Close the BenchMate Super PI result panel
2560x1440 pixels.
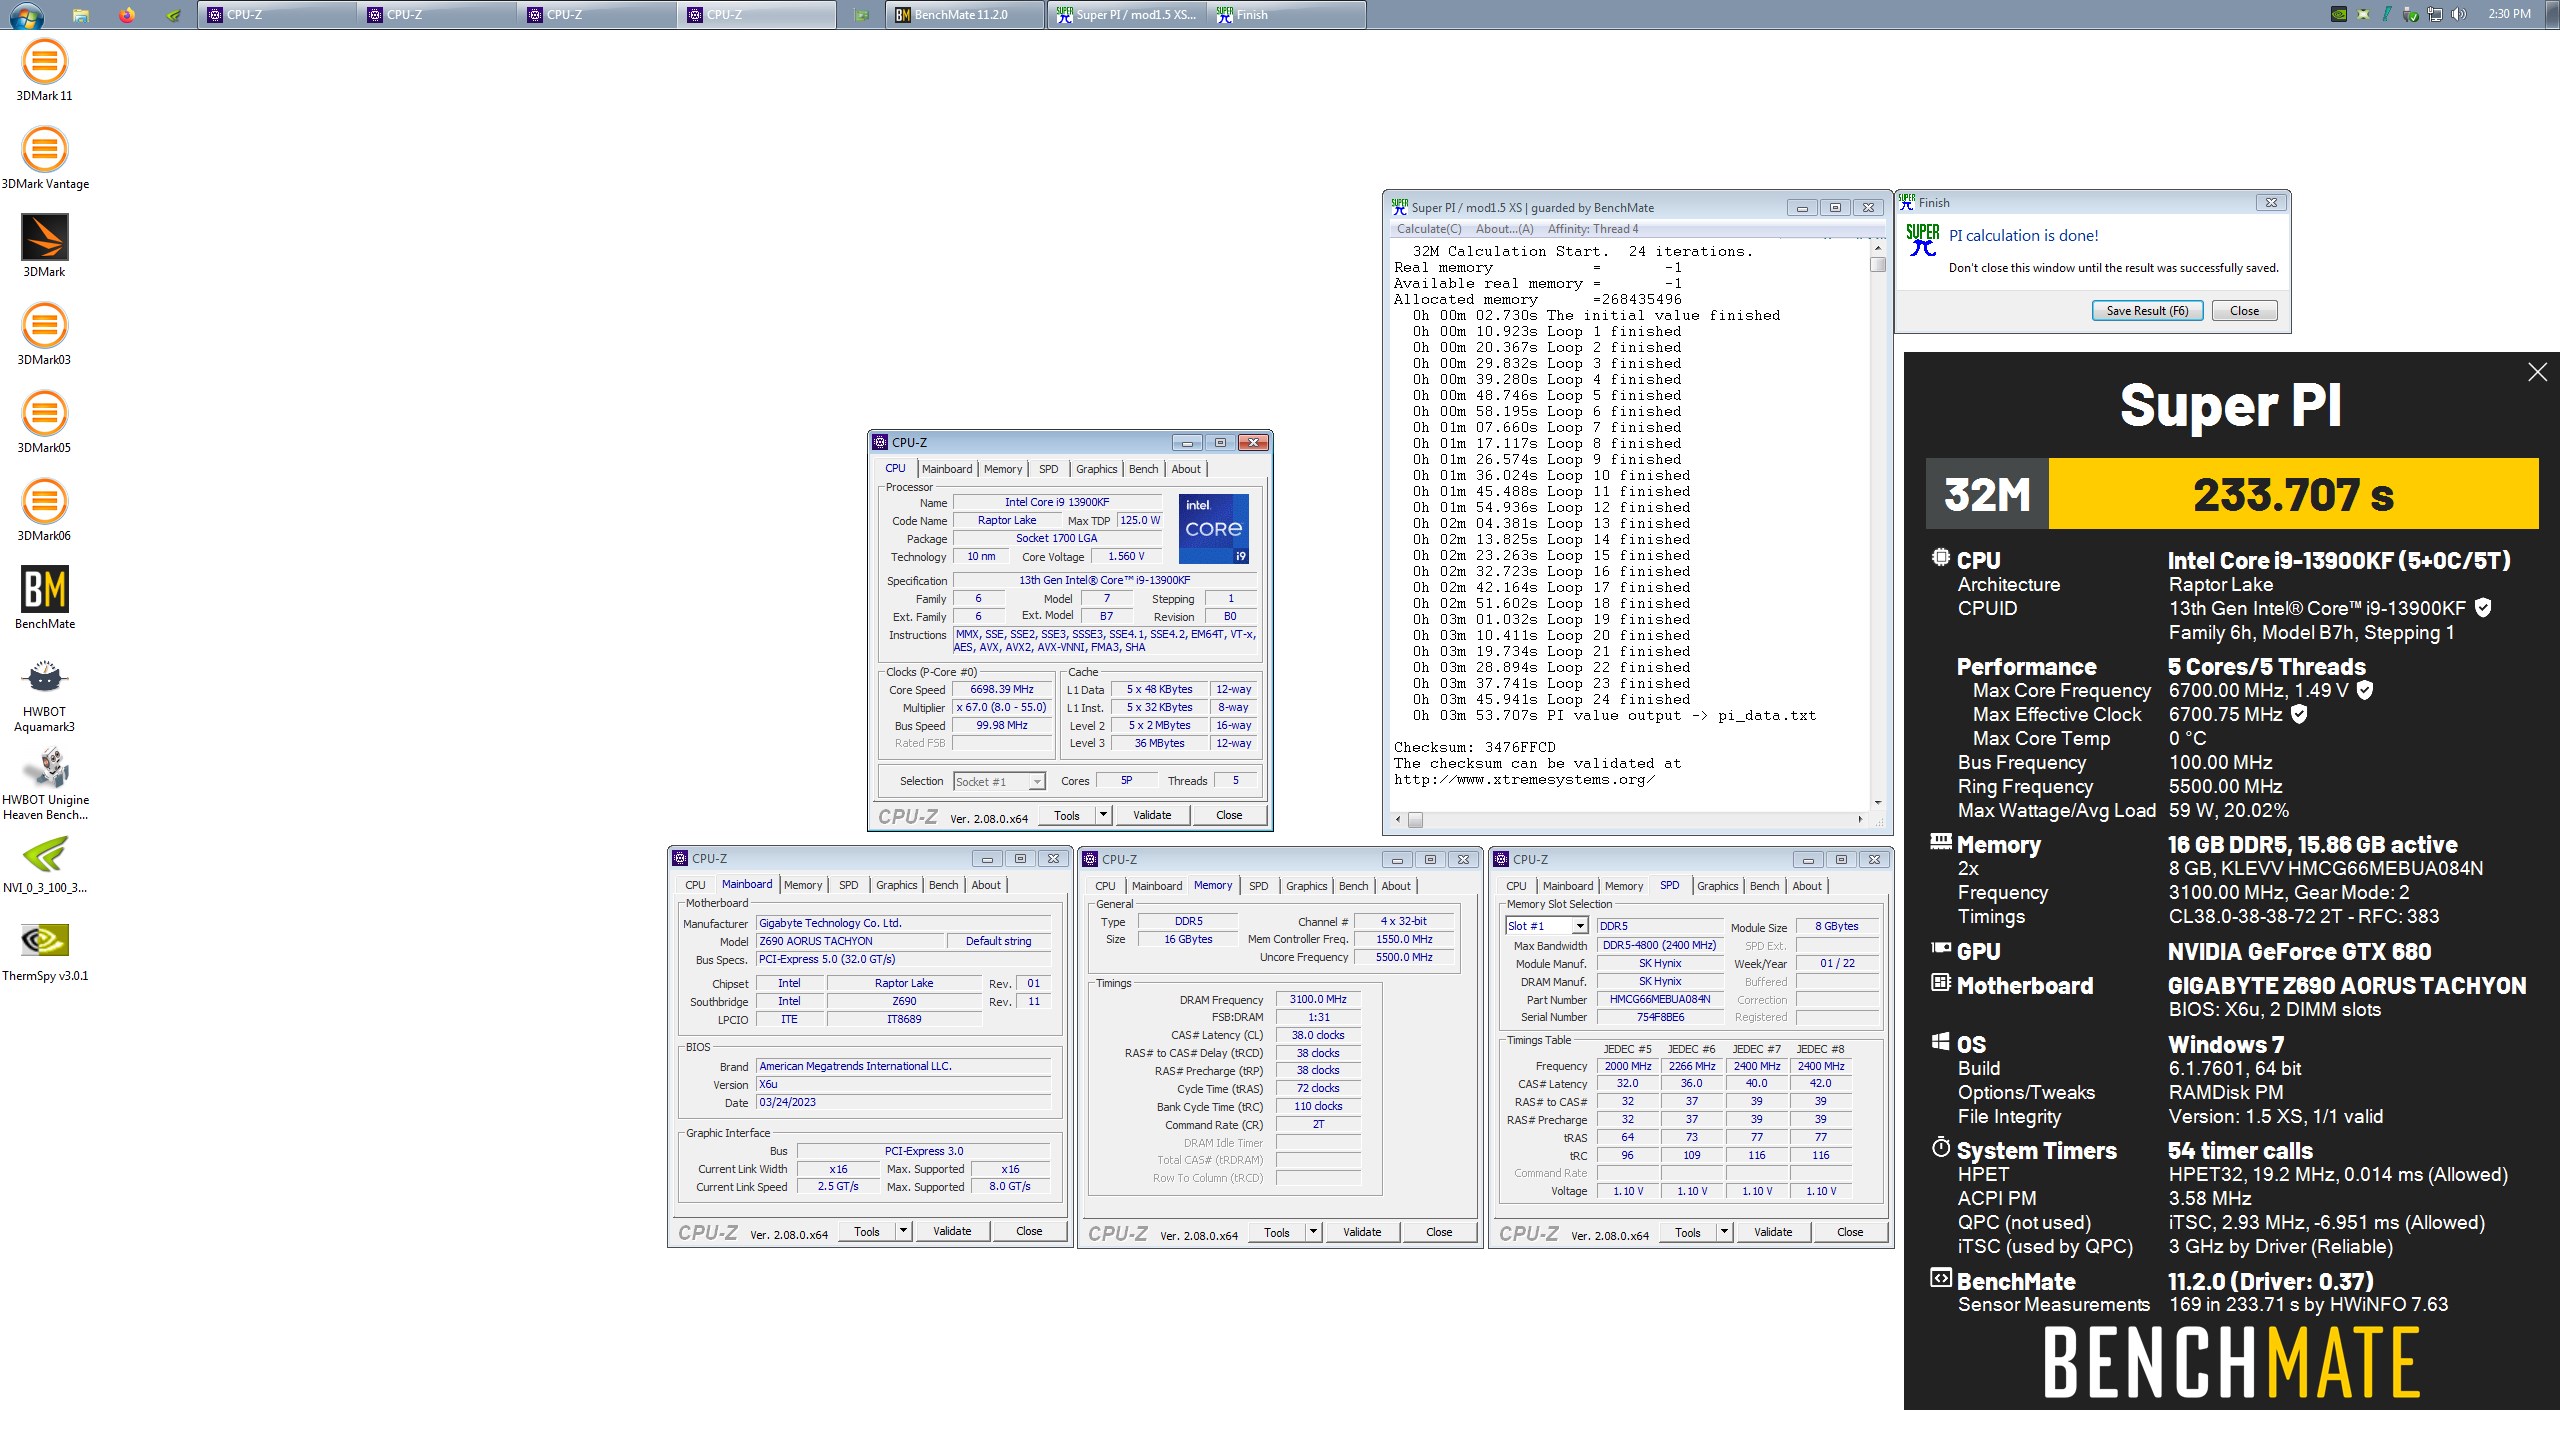(x=2537, y=373)
